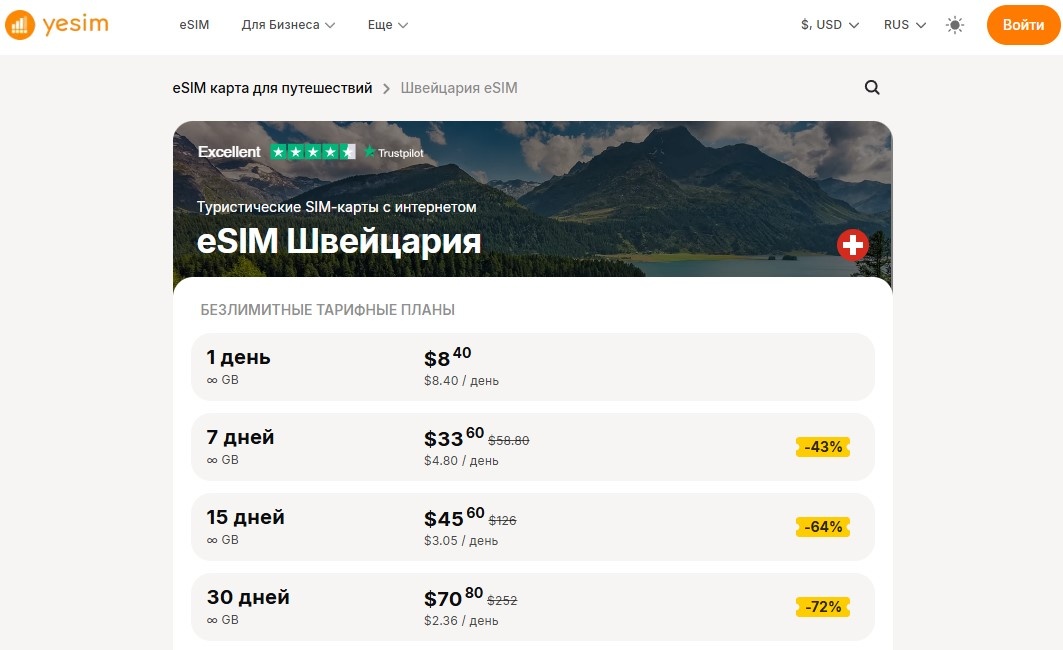Click the Войти button
The height and width of the screenshot is (650, 1063).
click(1022, 25)
